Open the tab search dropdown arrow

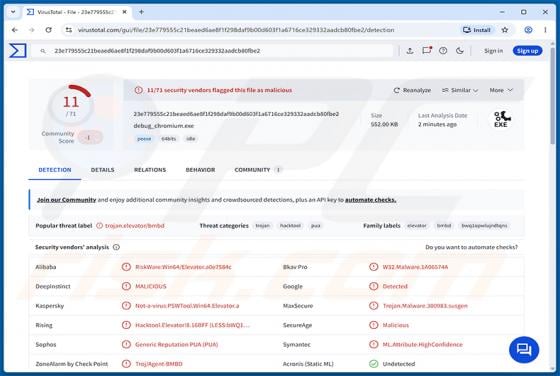point(13,12)
